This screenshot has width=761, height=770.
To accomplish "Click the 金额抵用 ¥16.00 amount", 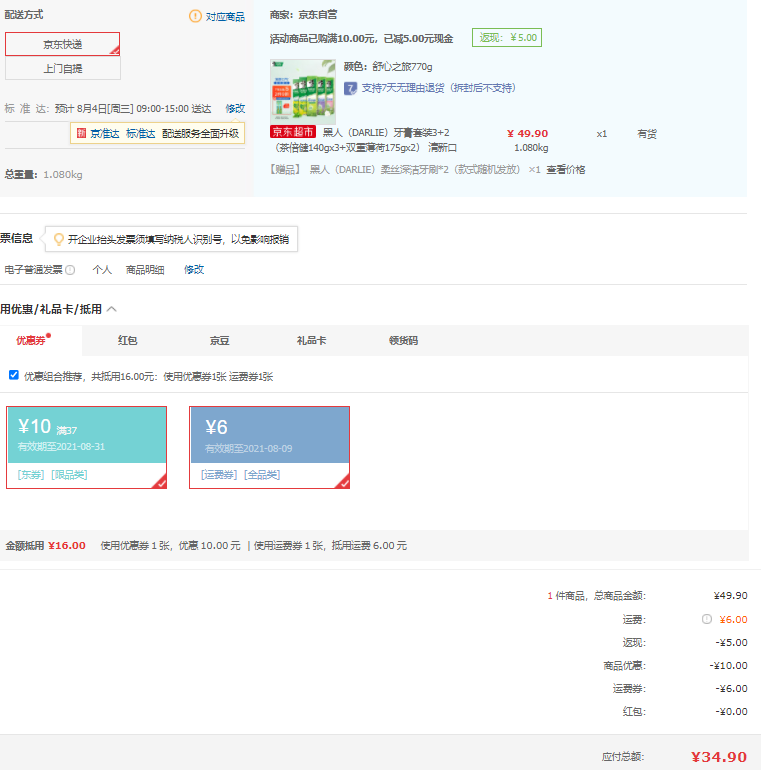I will pos(67,546).
